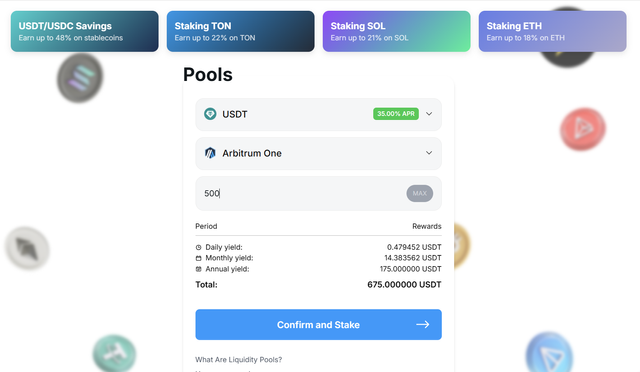Click the Arbitrum One network logo
The image size is (640, 372).
pos(210,153)
